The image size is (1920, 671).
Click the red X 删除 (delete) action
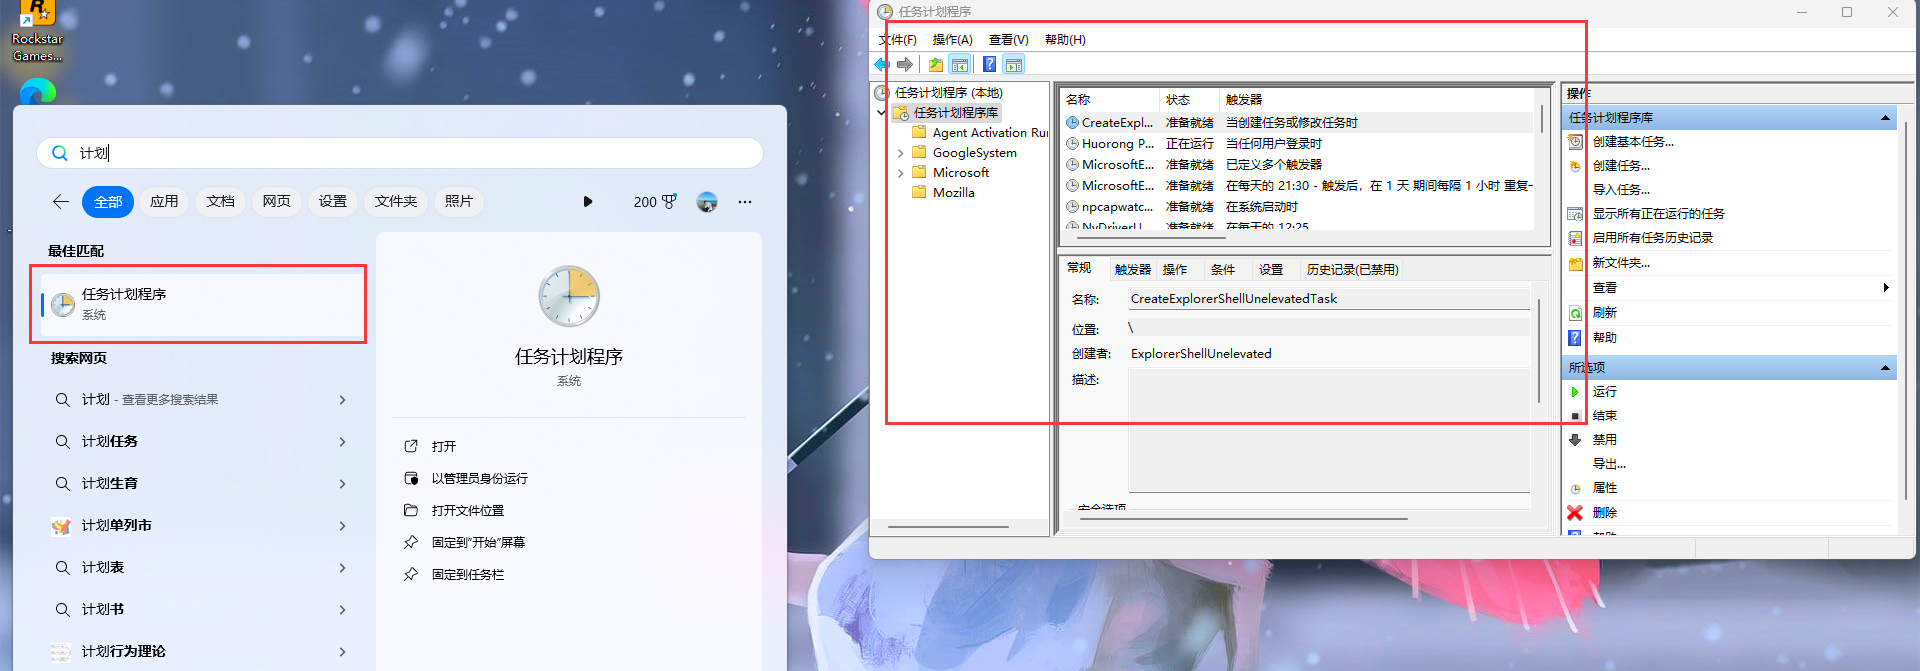[1604, 513]
